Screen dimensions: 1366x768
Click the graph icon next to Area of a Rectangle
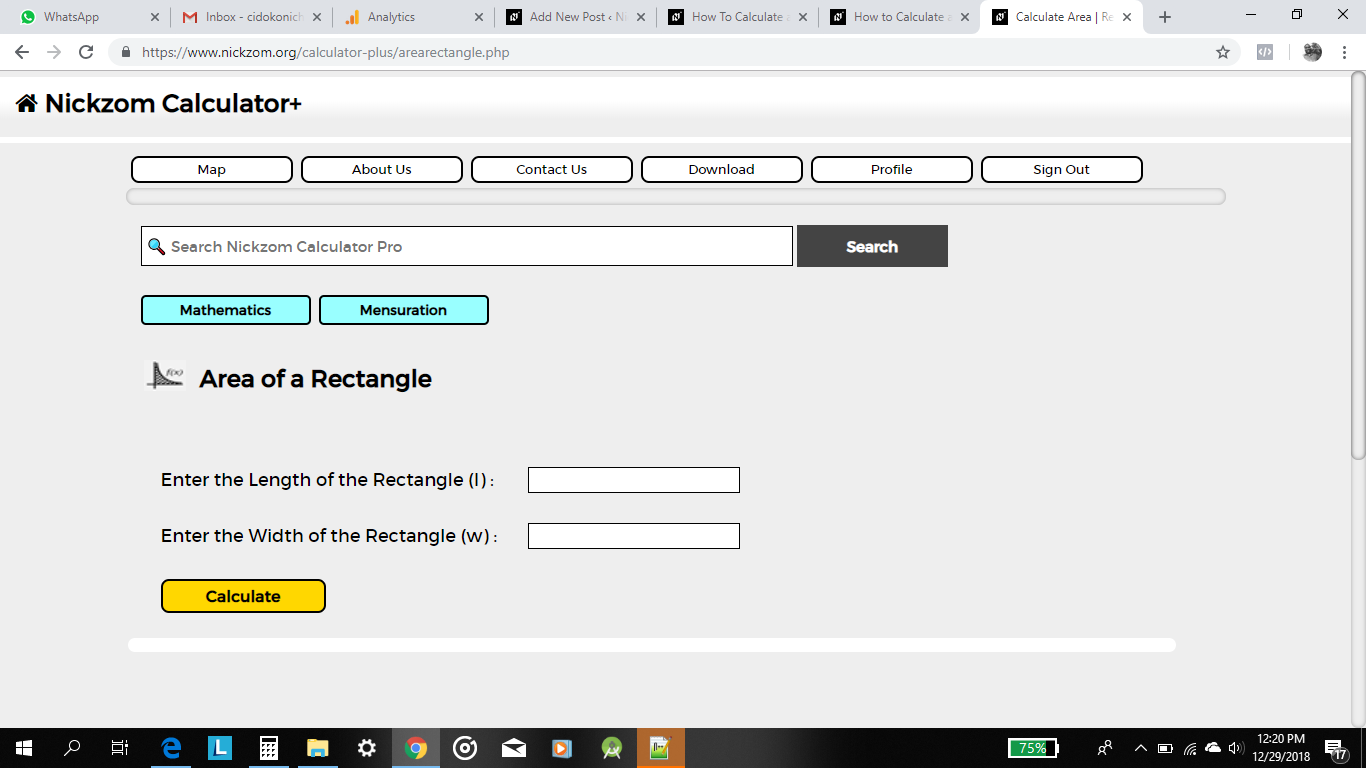(x=165, y=376)
